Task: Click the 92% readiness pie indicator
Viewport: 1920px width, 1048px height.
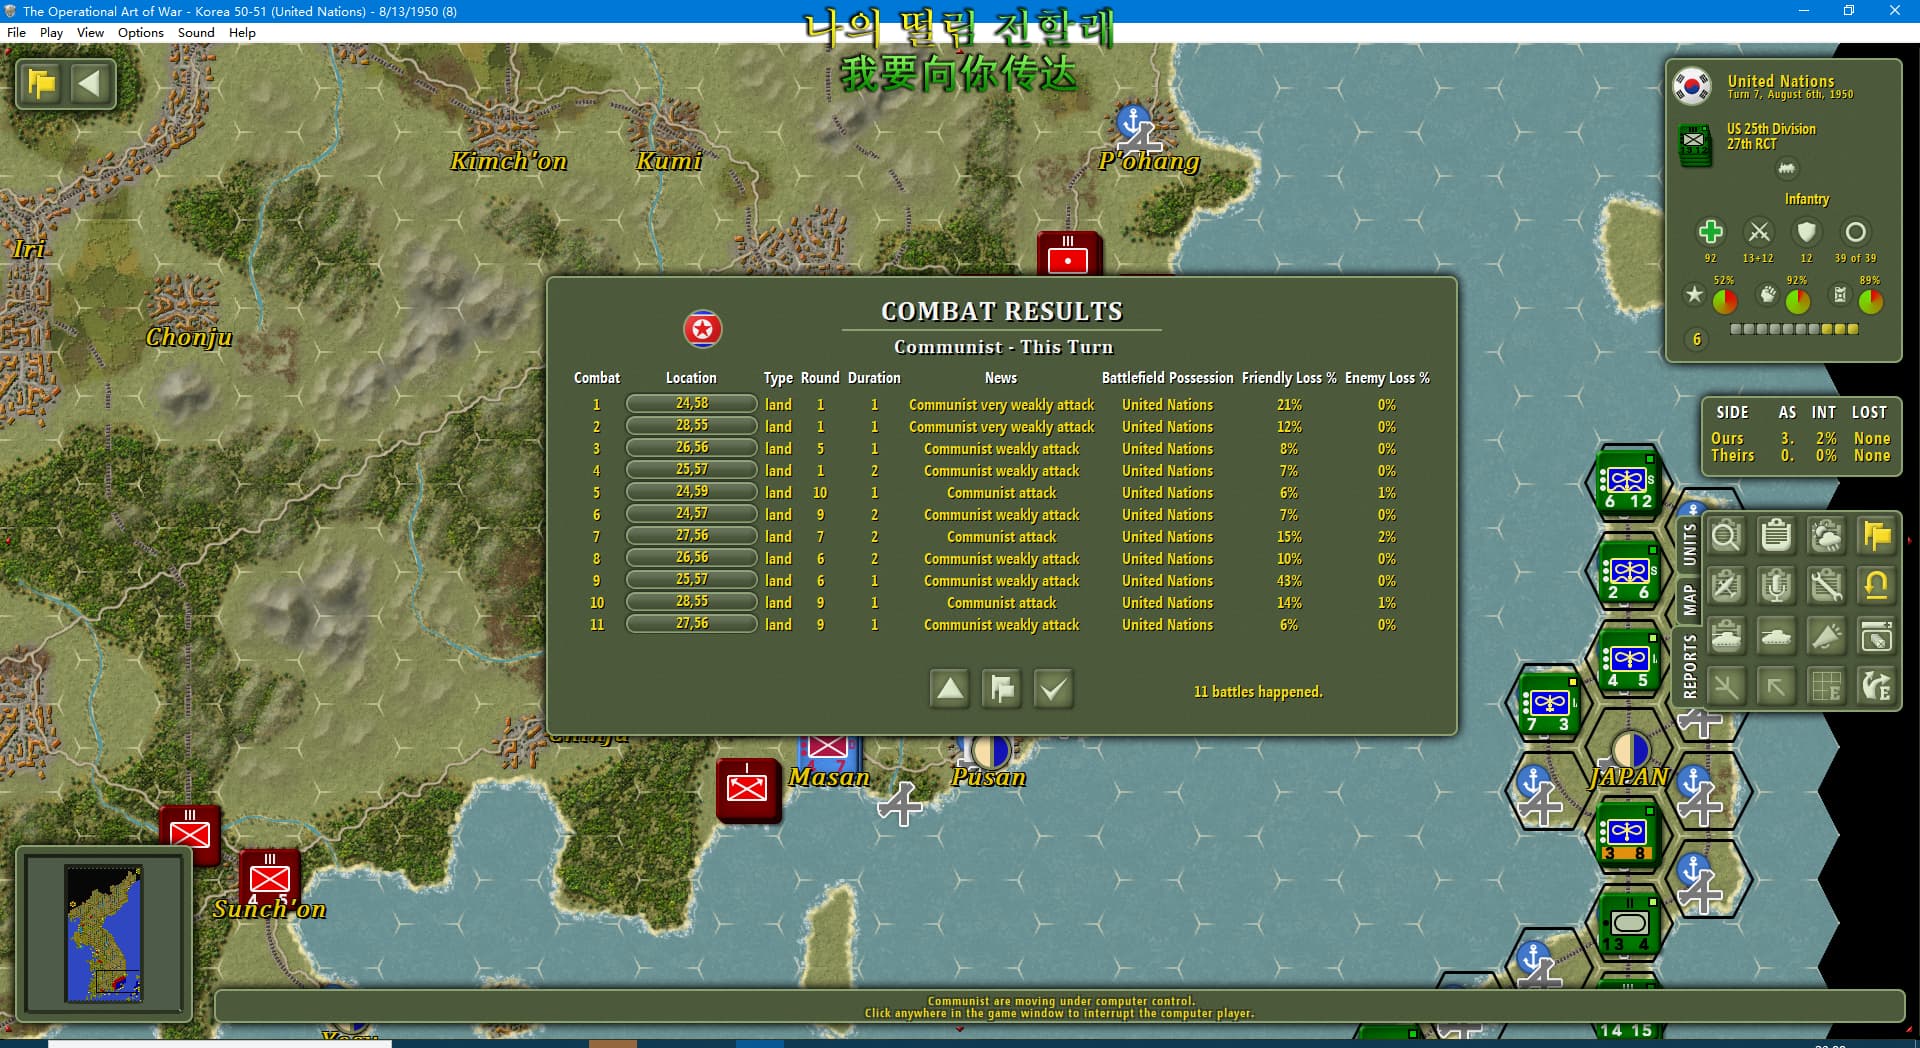Action: pyautogui.click(x=1798, y=300)
